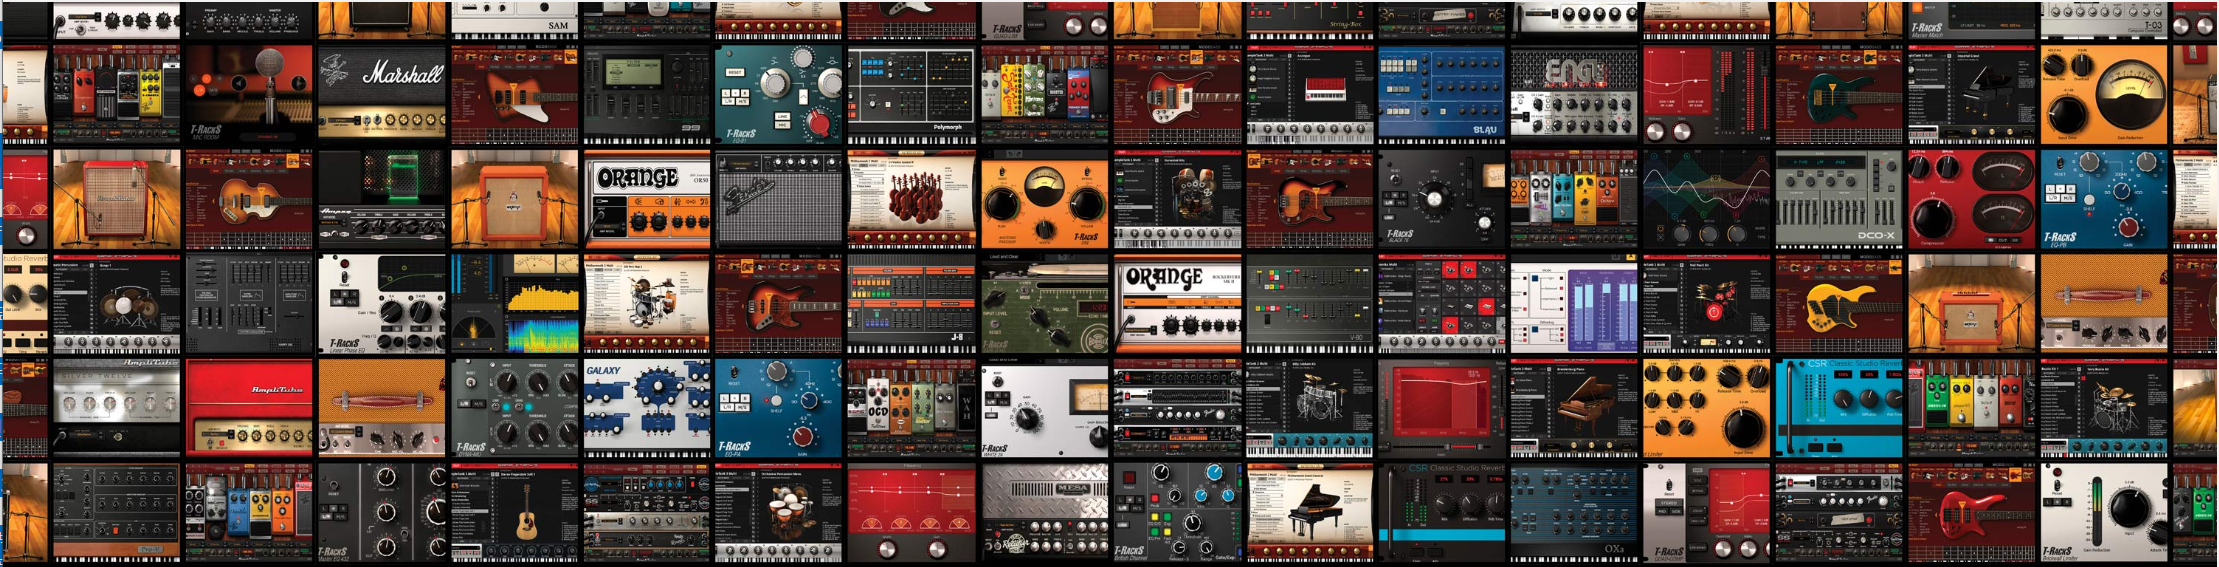Select the SAM synth thumbnail

[x=514, y=19]
